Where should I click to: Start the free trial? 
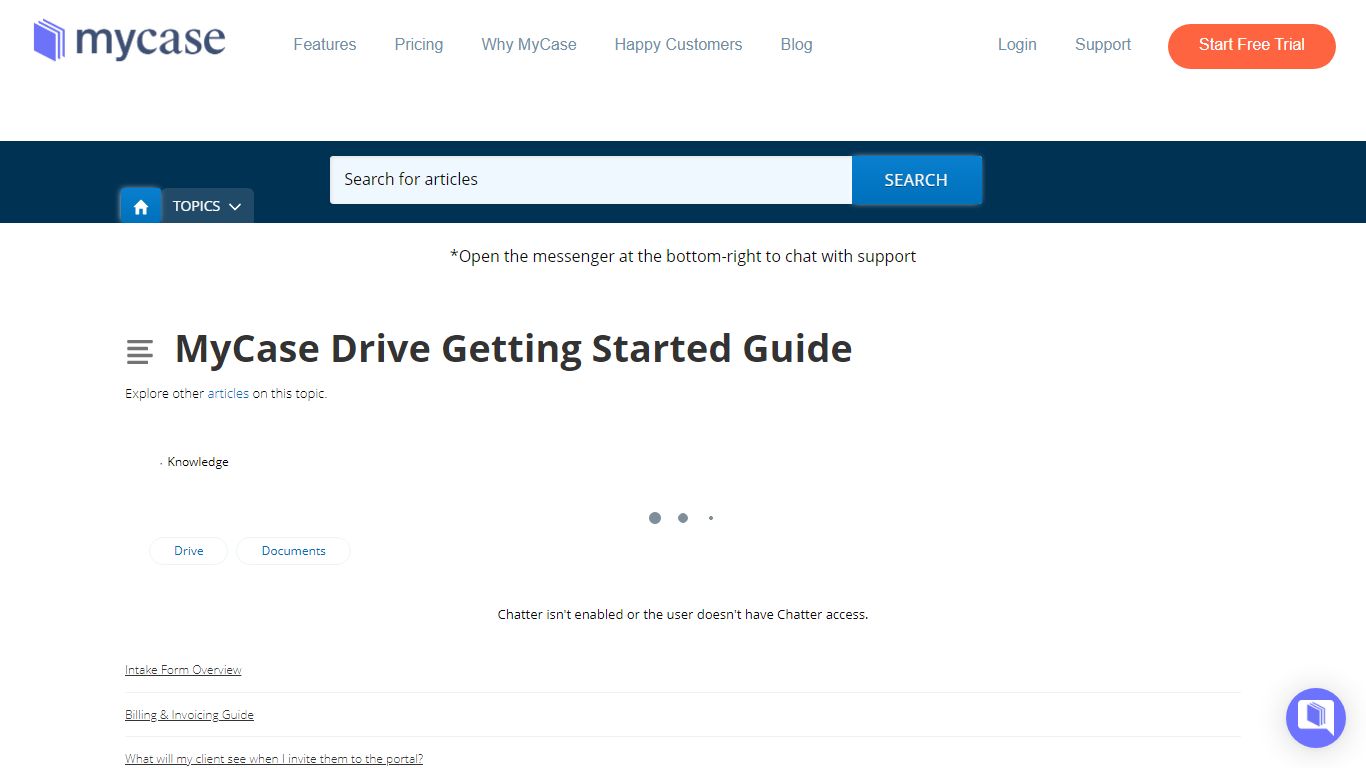[x=1252, y=46]
